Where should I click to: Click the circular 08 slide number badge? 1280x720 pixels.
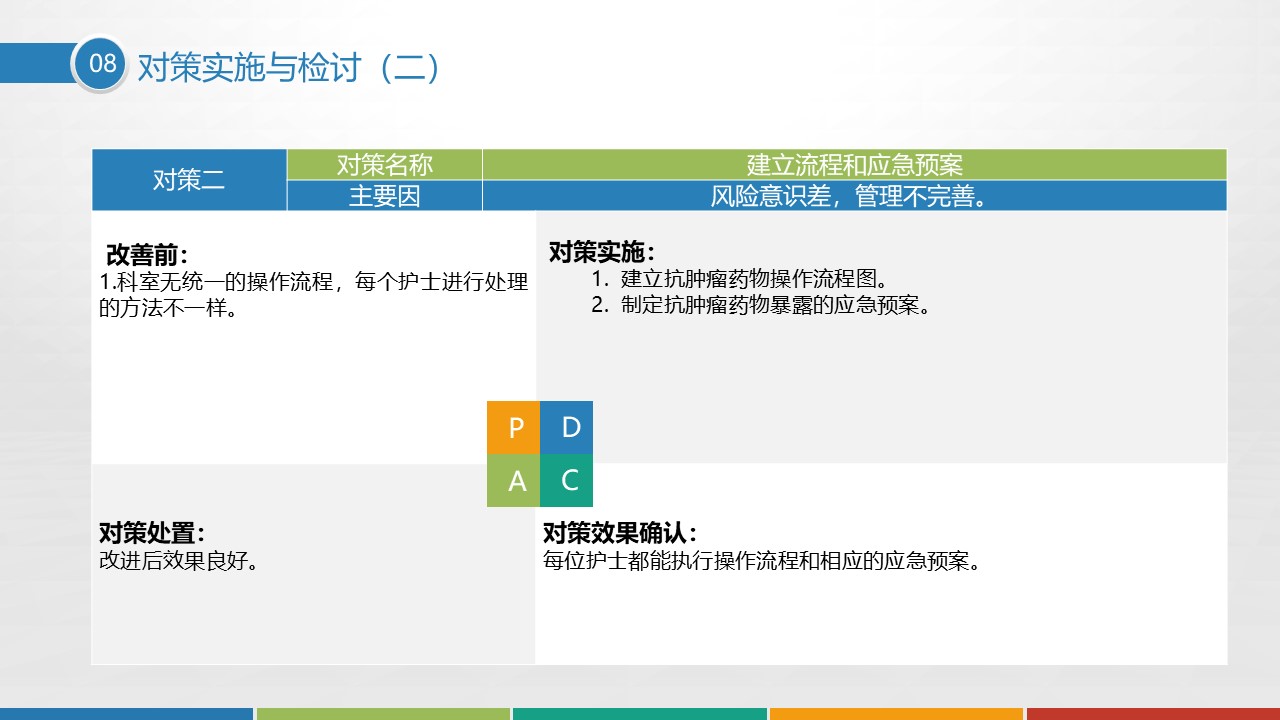[x=101, y=64]
